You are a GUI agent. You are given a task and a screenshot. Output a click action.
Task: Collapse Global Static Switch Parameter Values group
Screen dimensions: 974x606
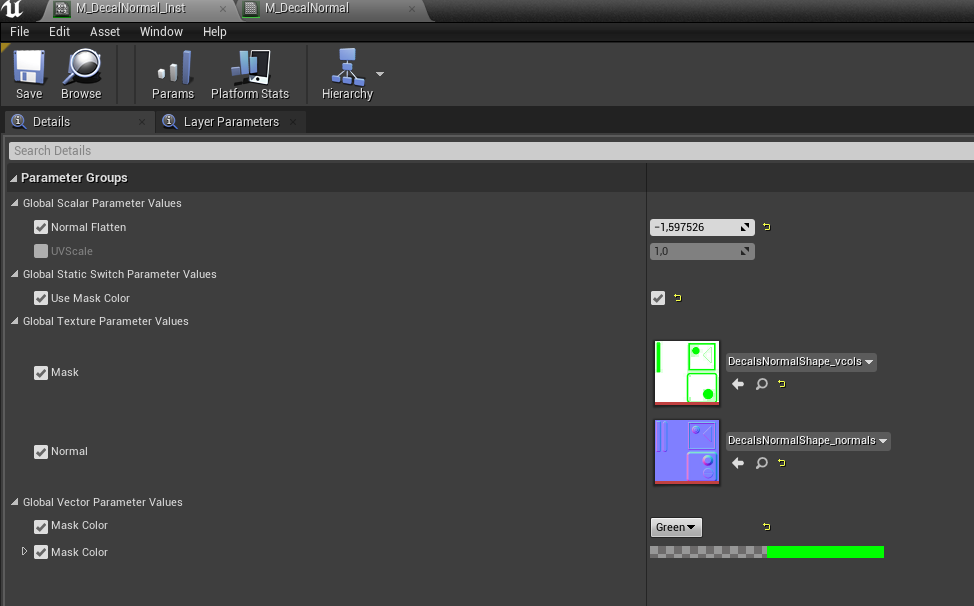point(15,274)
